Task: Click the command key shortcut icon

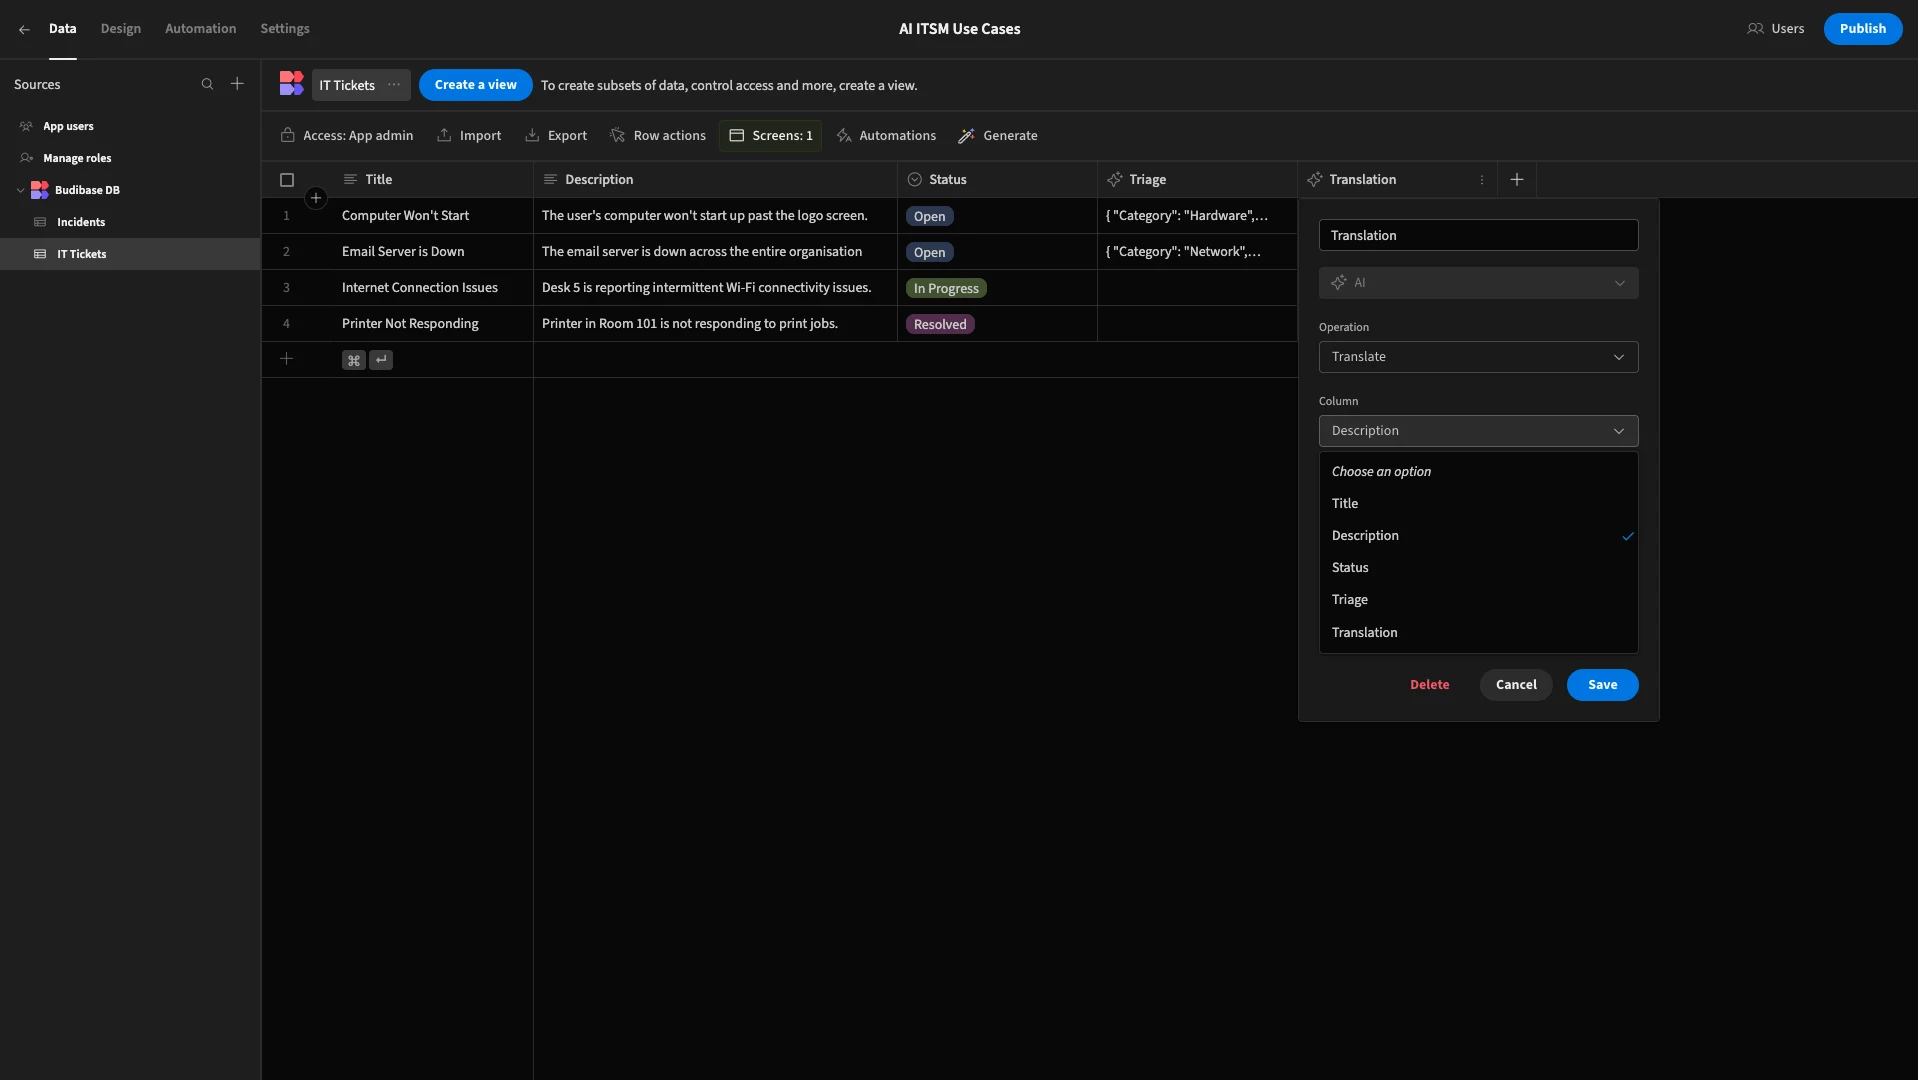Action: point(353,360)
